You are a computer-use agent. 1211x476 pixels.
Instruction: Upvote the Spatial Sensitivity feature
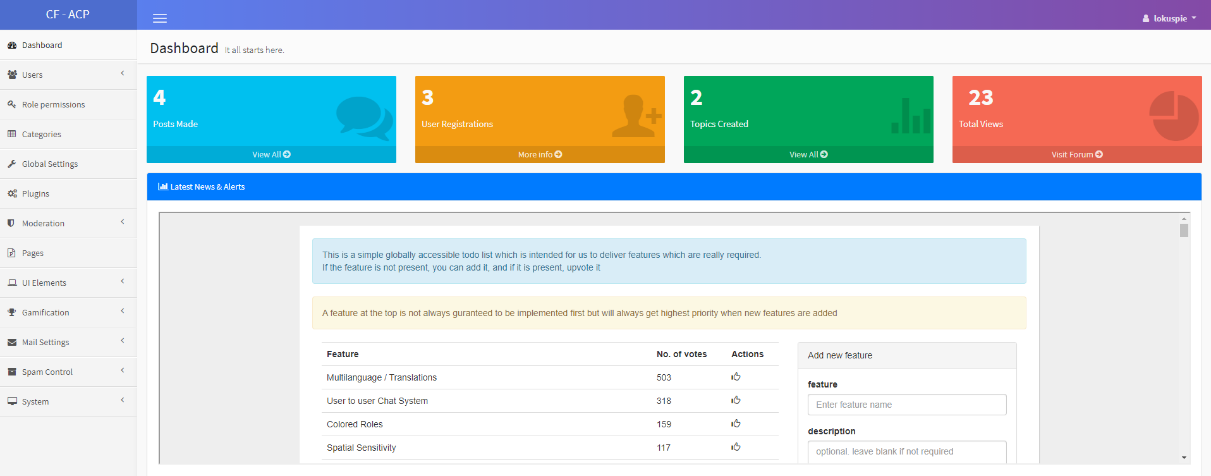coord(736,447)
